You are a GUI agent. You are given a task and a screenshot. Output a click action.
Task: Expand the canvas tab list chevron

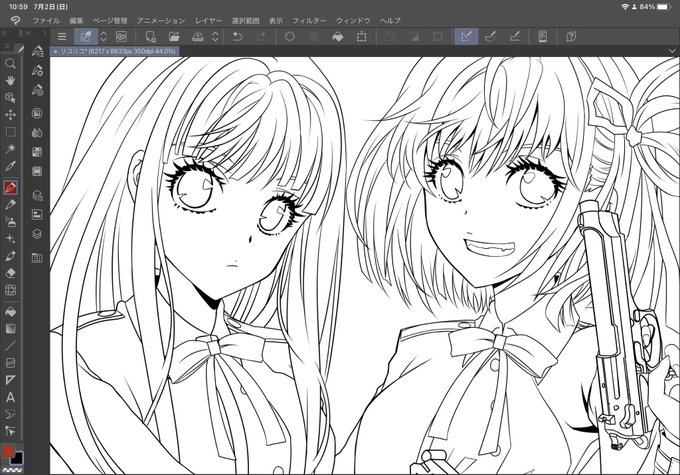tap(673, 51)
